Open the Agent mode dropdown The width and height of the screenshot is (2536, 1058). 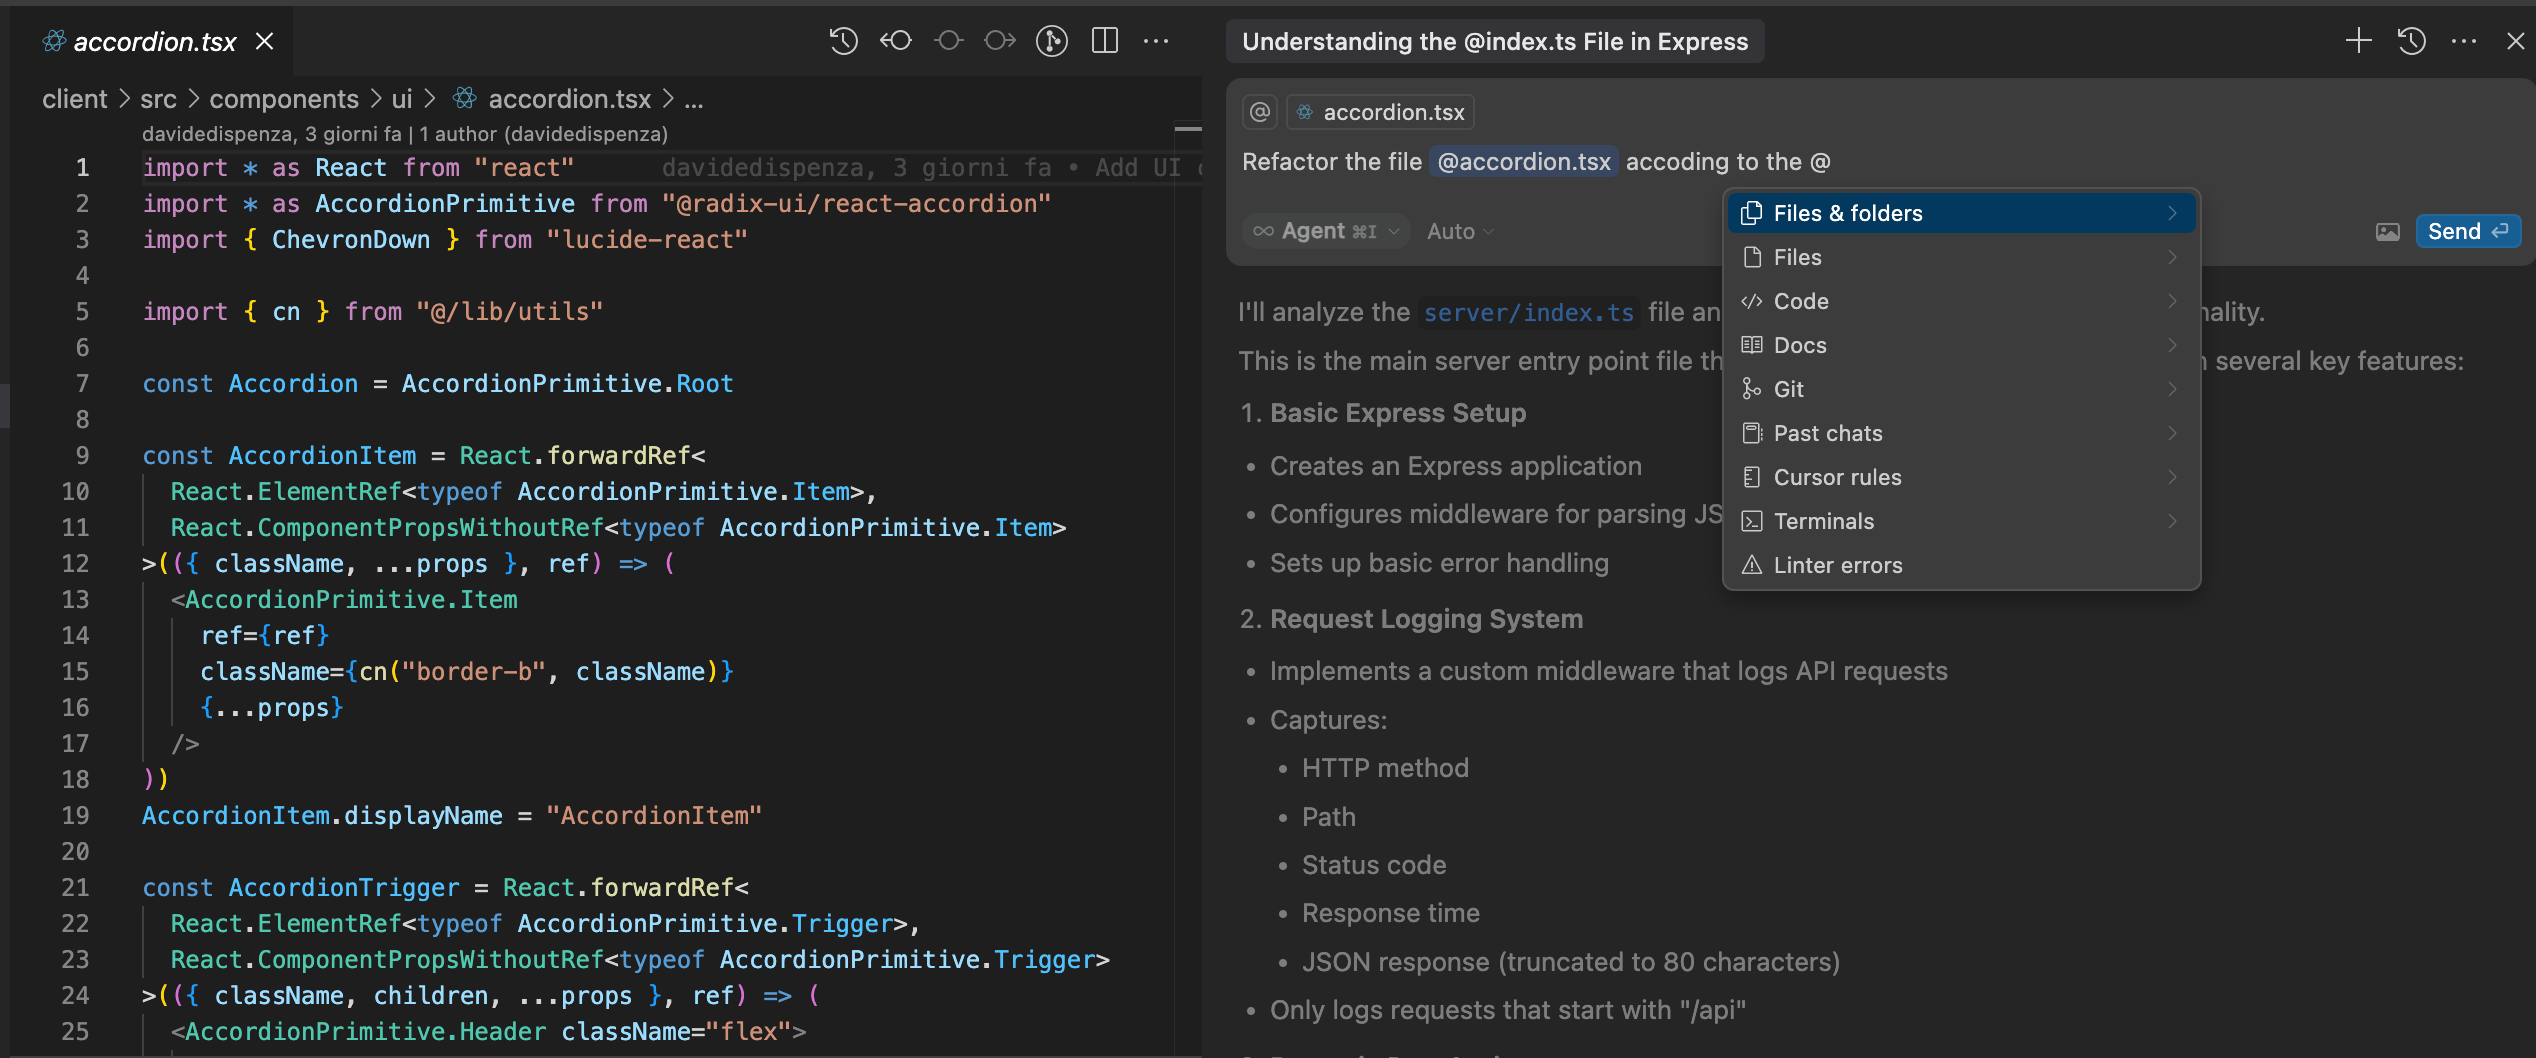pyautogui.click(x=1326, y=231)
